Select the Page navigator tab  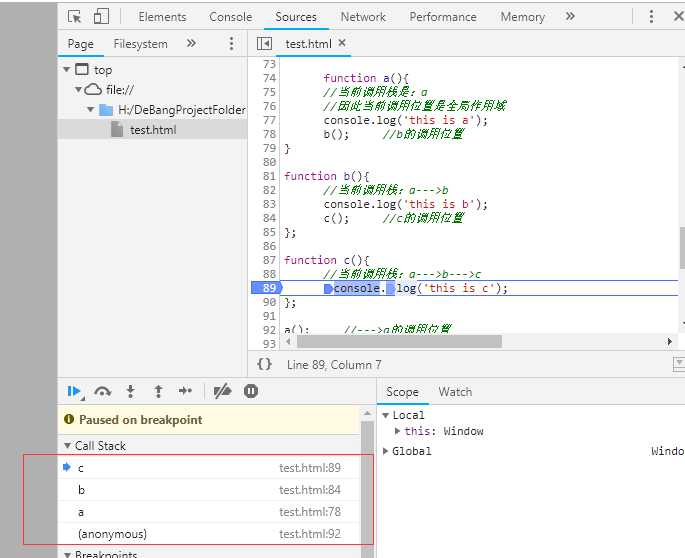coord(80,44)
